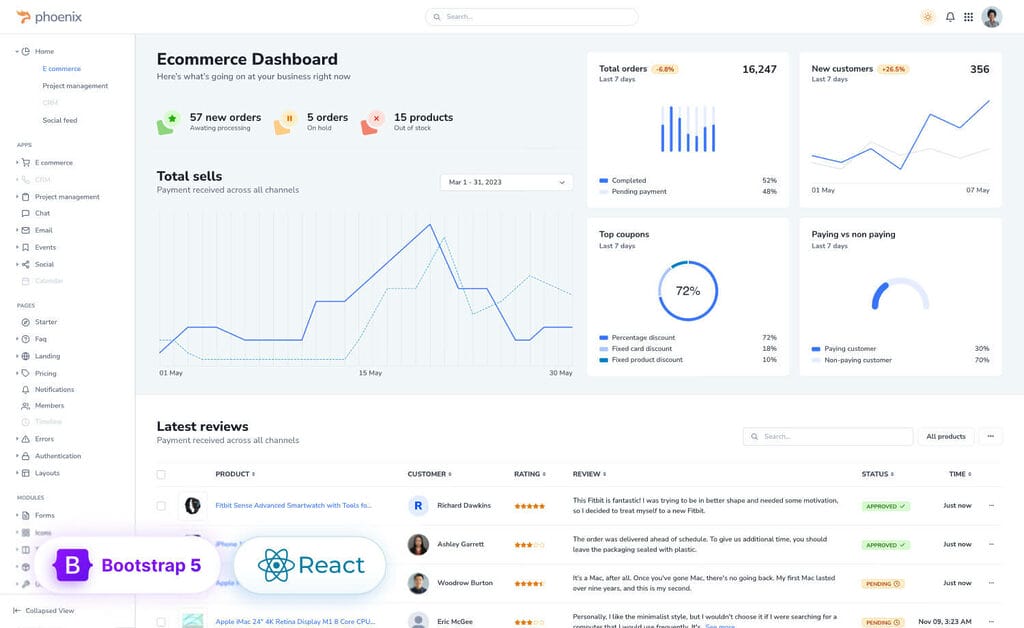Viewport: 1024px width, 628px height.
Task: Tick the checkbox for Fitbit Sense row
Action: tap(161, 506)
